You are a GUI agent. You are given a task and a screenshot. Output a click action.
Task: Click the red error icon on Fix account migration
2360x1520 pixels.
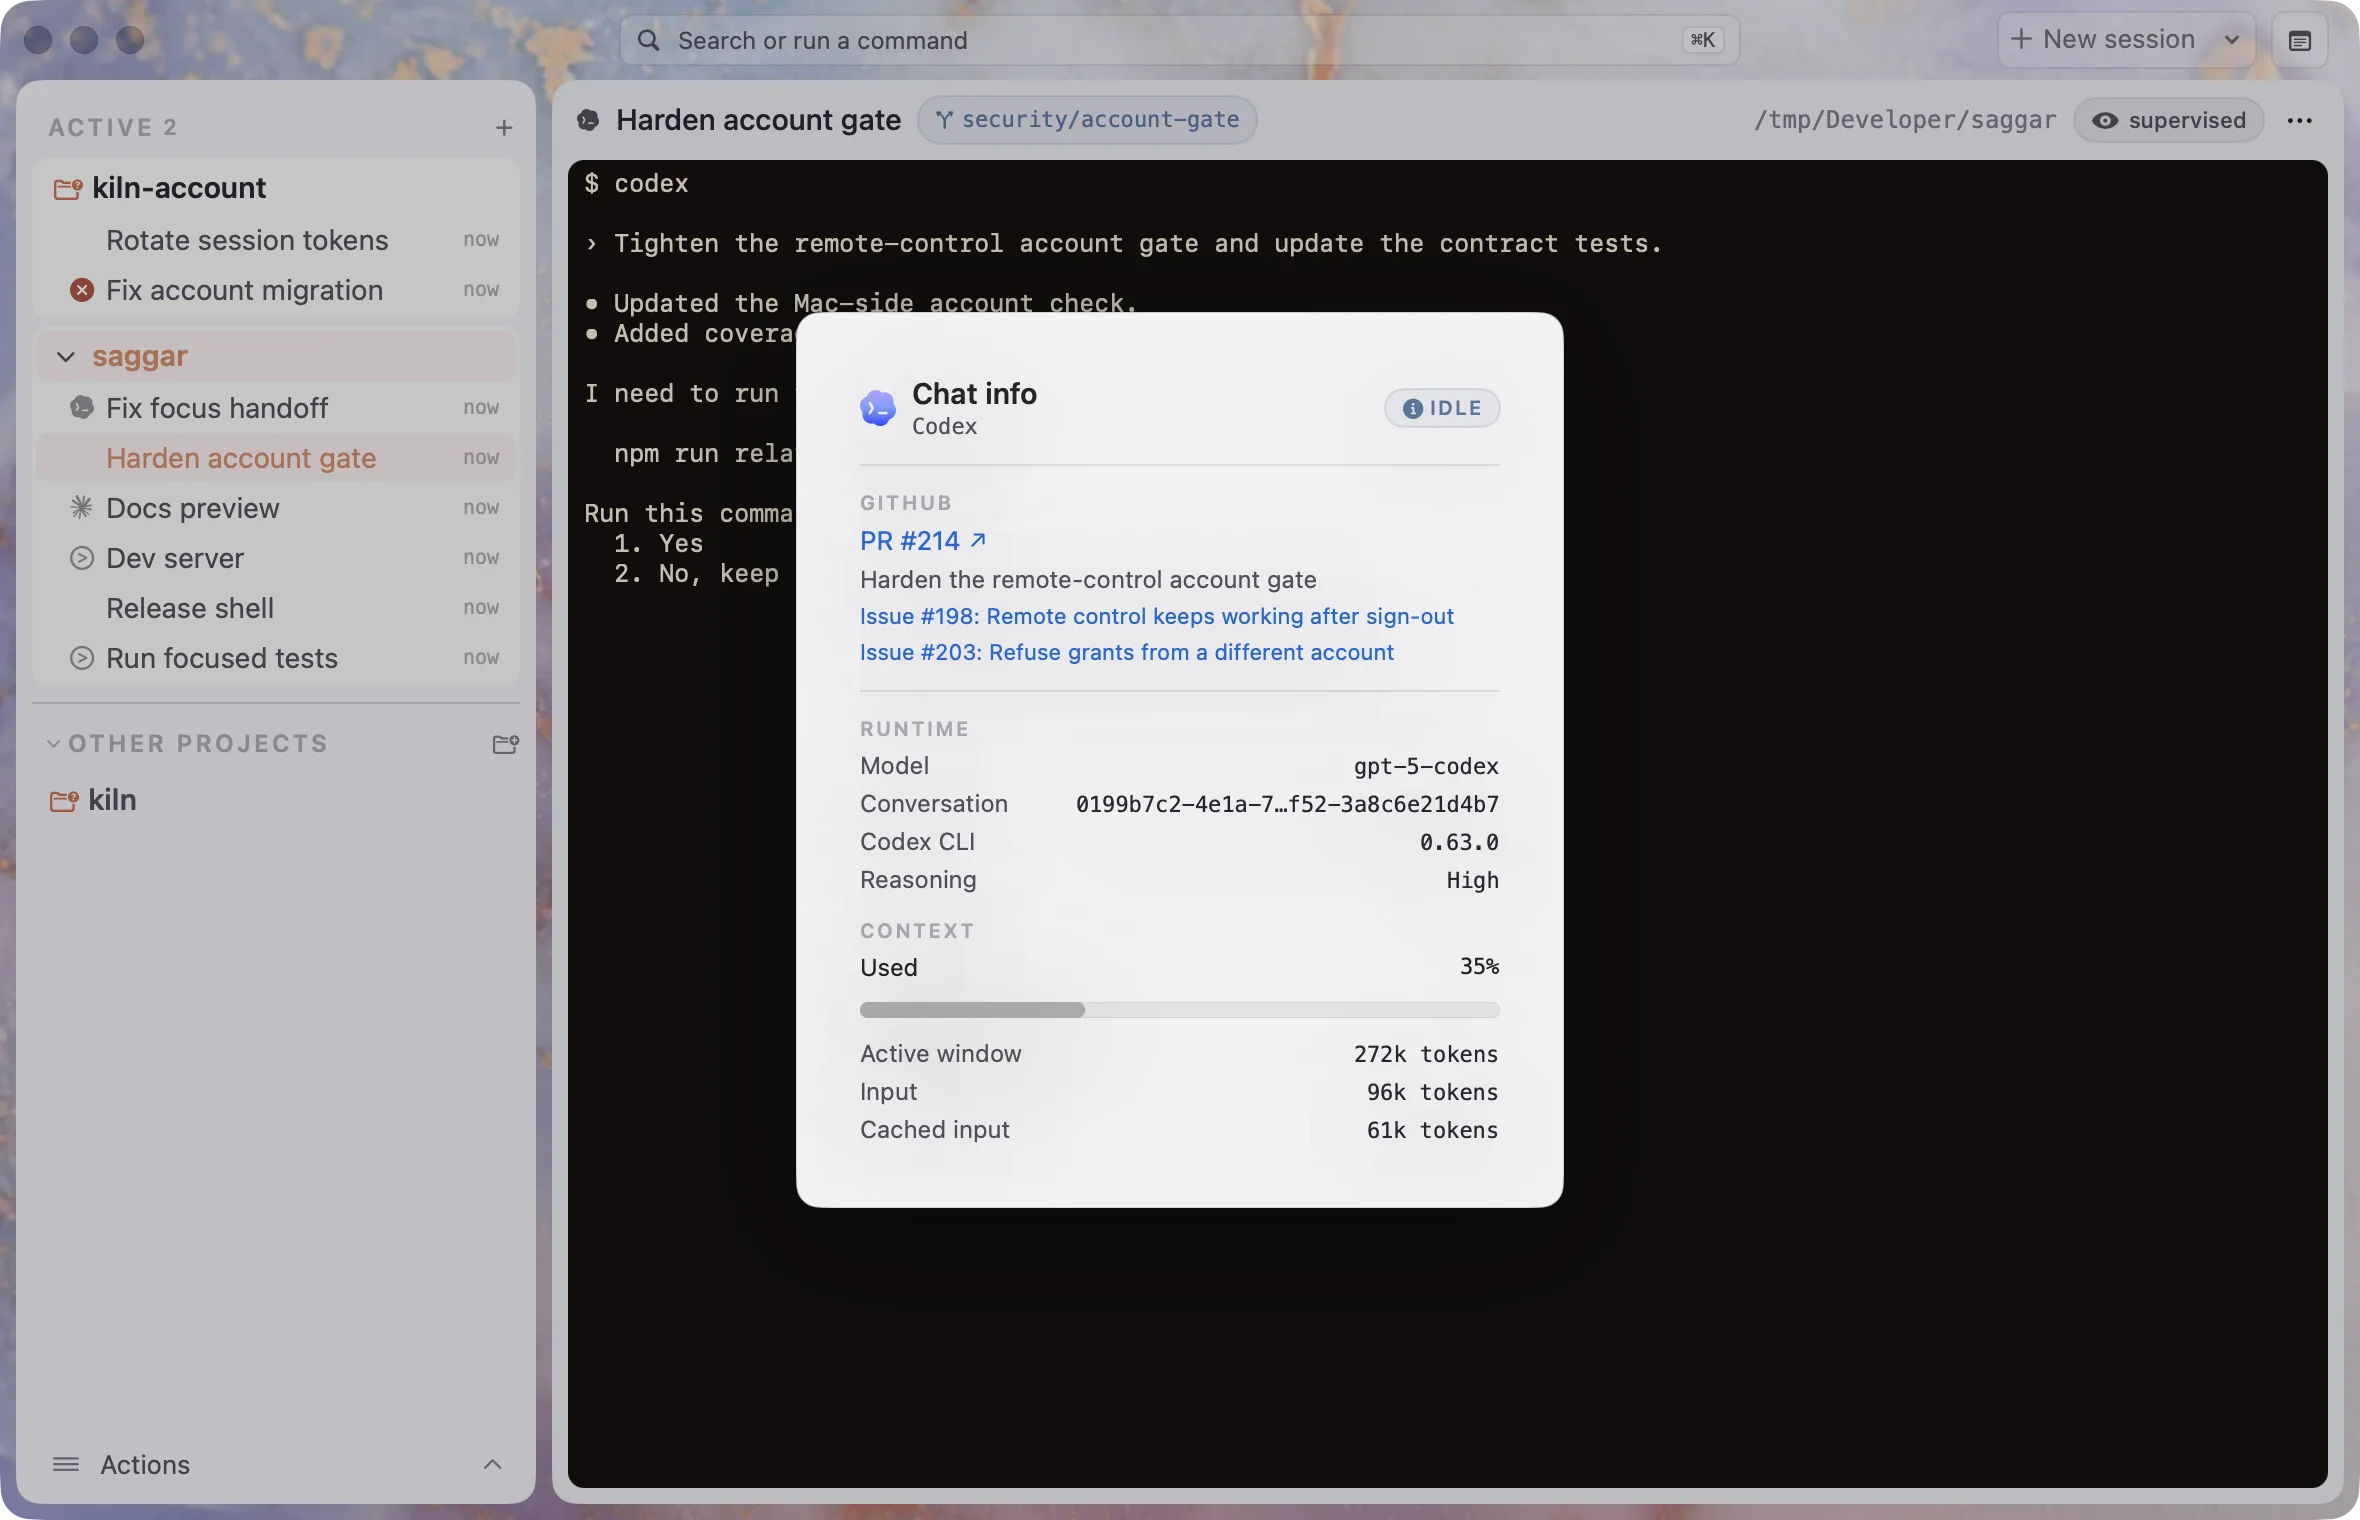[82, 290]
